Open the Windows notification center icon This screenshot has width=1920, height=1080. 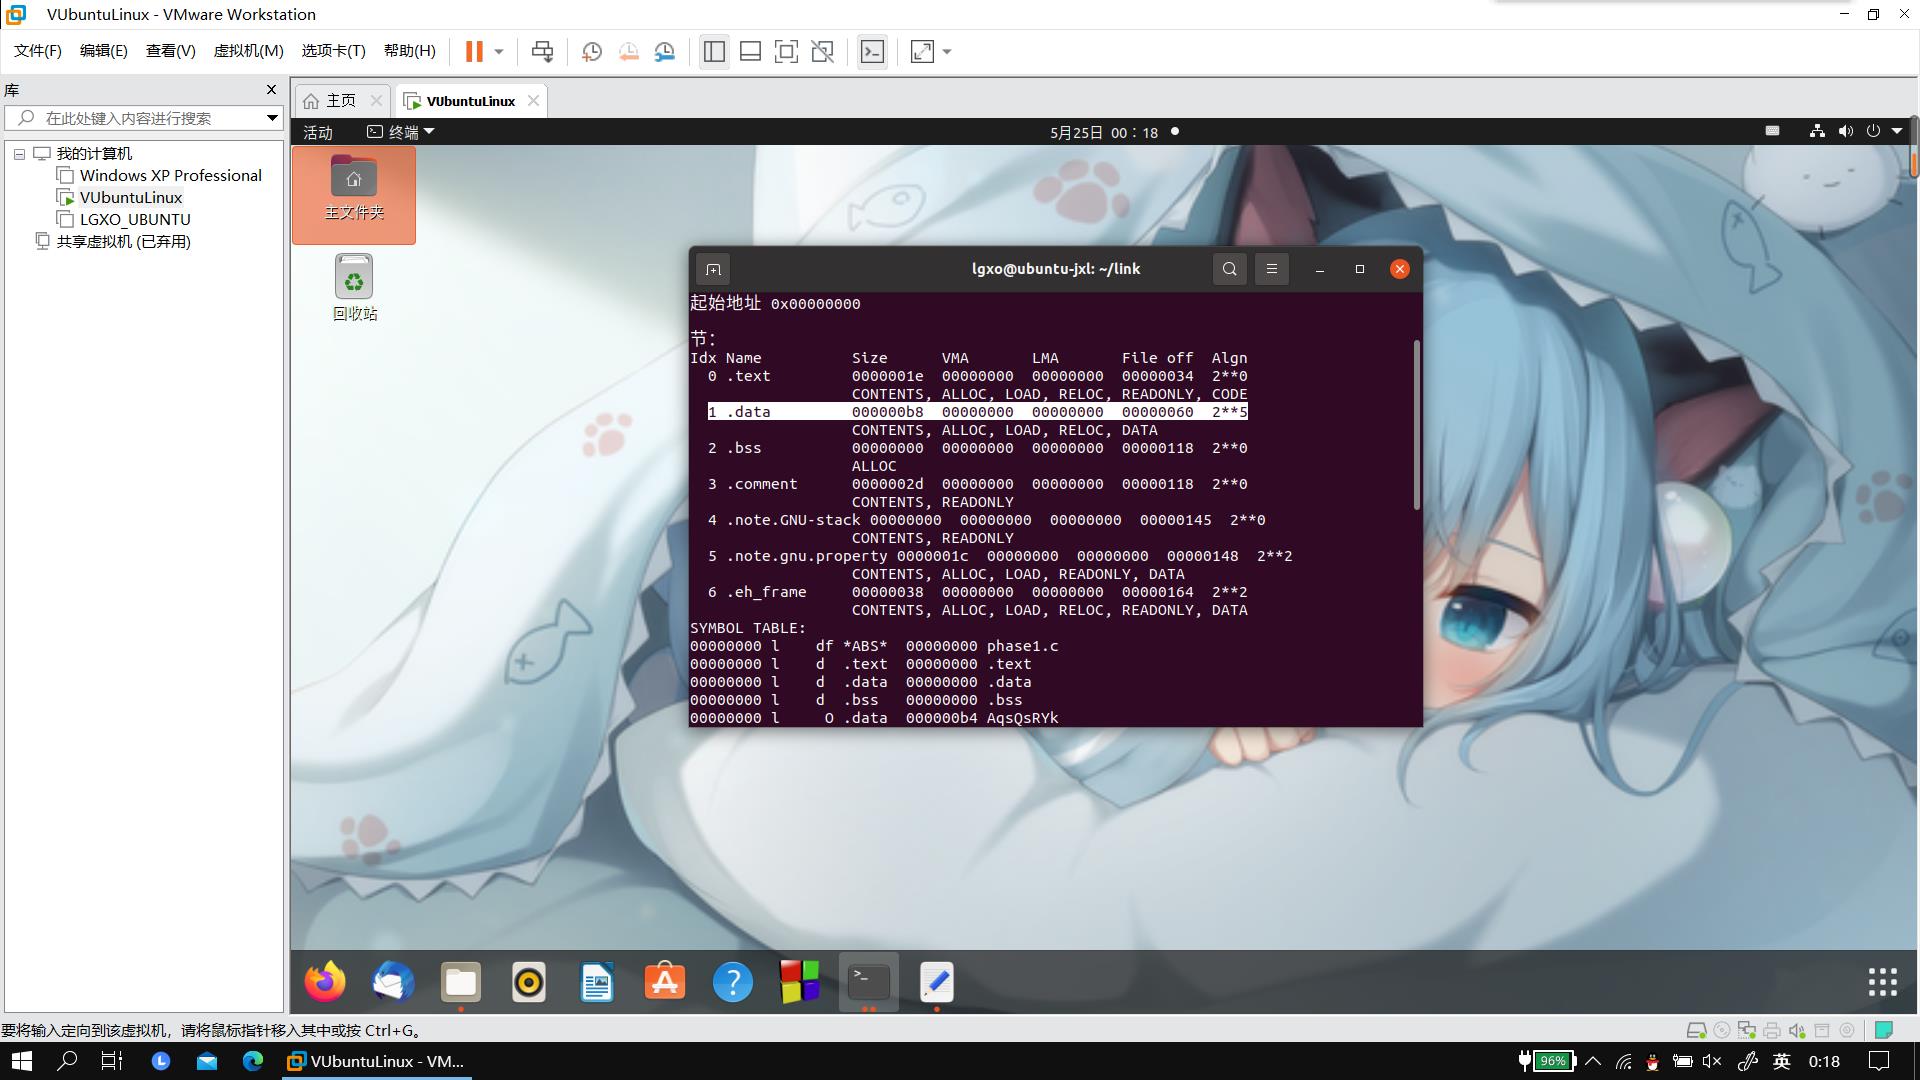click(x=1880, y=1061)
